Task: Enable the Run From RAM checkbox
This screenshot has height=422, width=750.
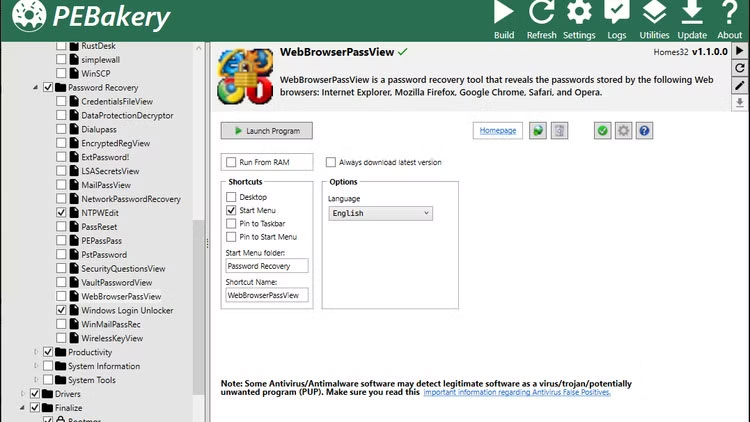Action: [x=231, y=162]
